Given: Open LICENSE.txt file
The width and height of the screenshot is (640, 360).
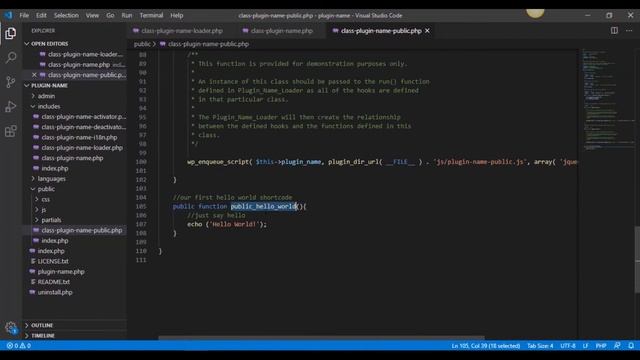Looking at the screenshot, I should [53, 261].
